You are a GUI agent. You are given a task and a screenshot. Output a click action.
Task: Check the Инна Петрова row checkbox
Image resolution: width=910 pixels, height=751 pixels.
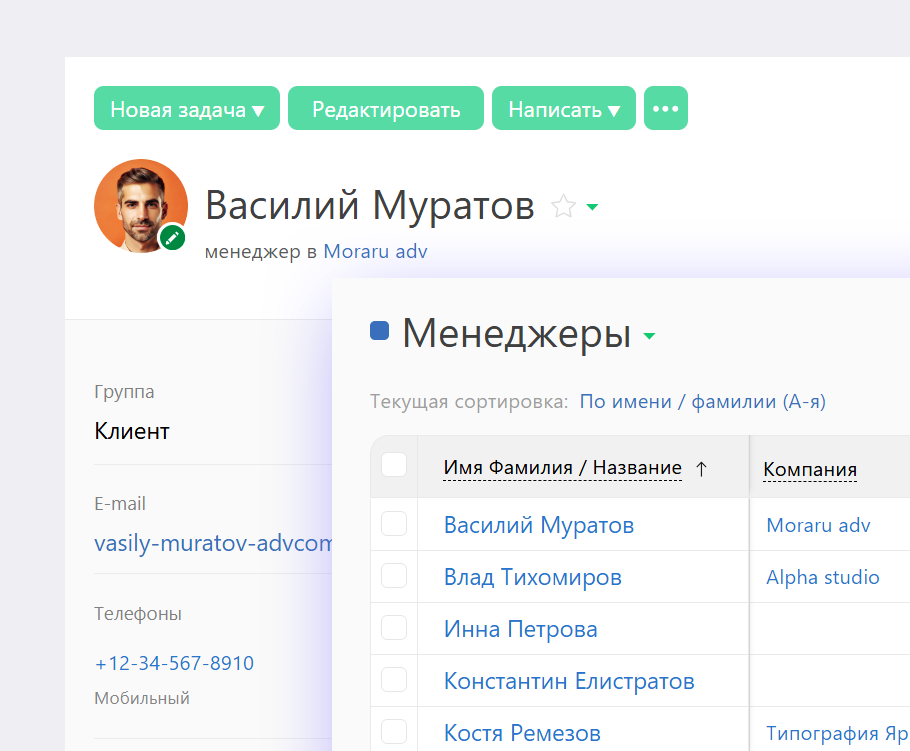pyautogui.click(x=394, y=628)
